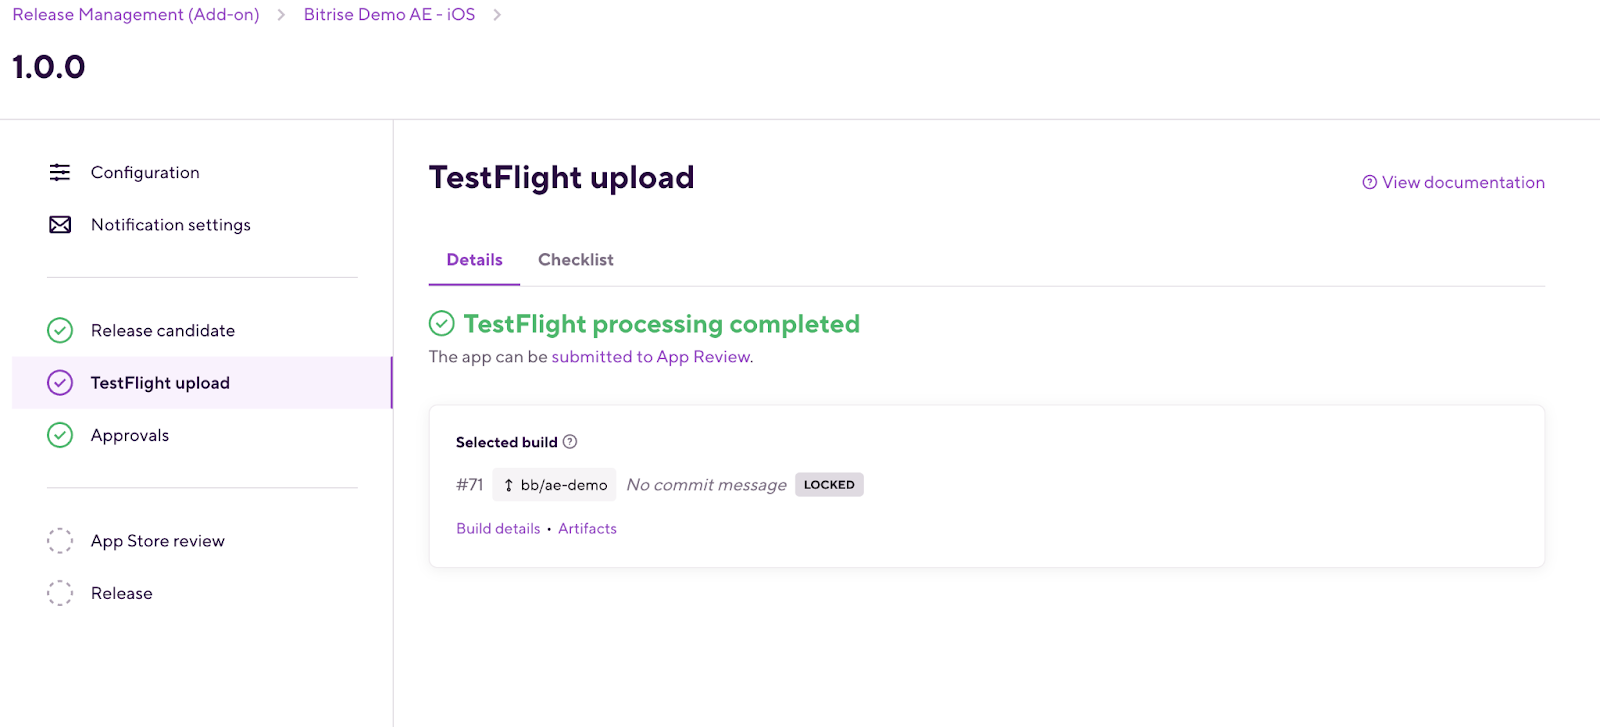Click the Release candidate green checkmark icon
Screen dimensions: 1600x727
point(60,331)
